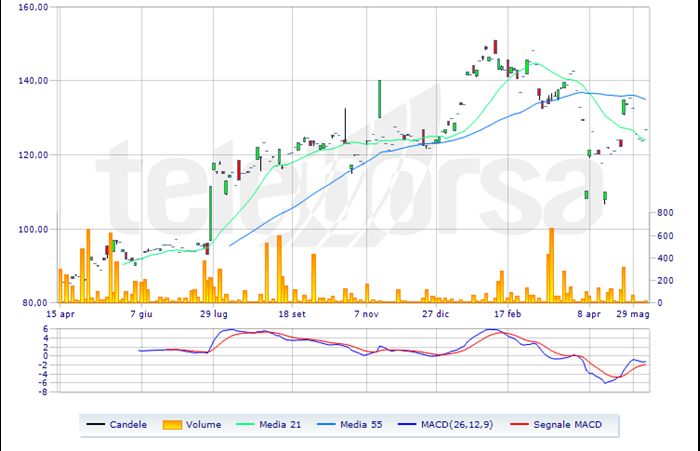Click the 29 lug date label
Viewport: 700px width, 451px height.
[x=213, y=314]
